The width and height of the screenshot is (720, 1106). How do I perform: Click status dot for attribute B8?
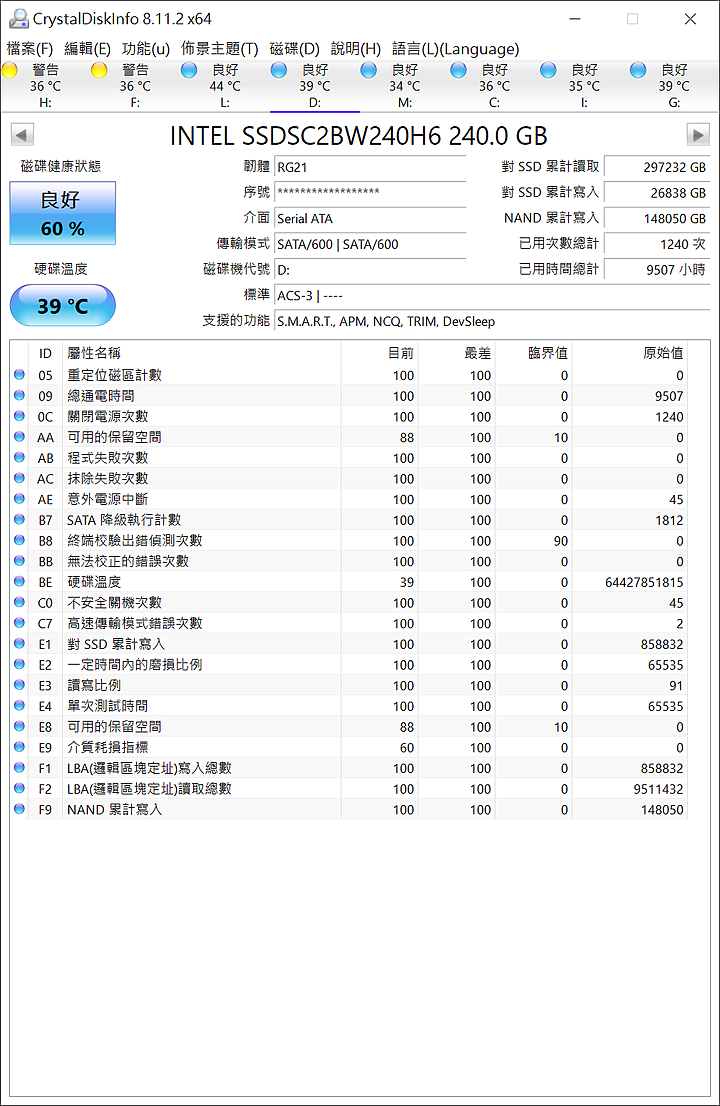(19, 540)
